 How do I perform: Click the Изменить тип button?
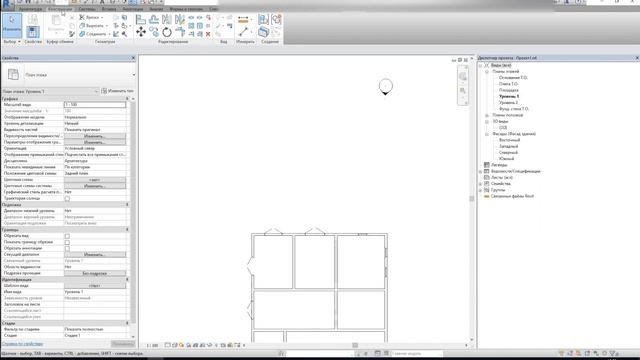[x=118, y=91]
